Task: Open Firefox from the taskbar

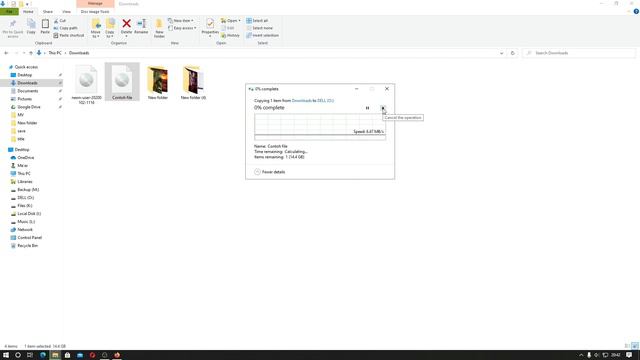Action: [x=117, y=355]
